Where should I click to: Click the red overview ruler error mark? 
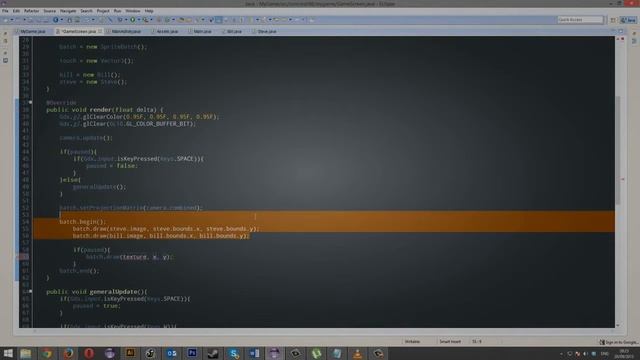click(623, 179)
